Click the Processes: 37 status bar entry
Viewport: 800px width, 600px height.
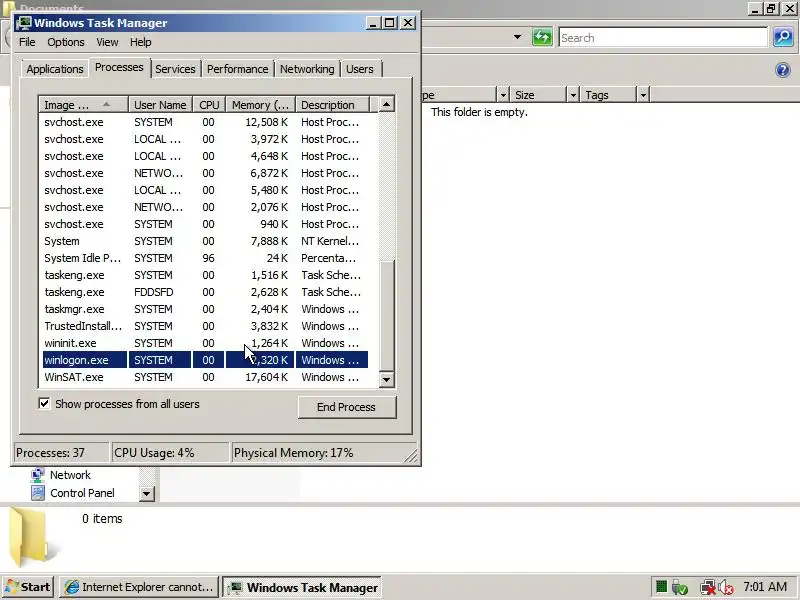(x=62, y=453)
